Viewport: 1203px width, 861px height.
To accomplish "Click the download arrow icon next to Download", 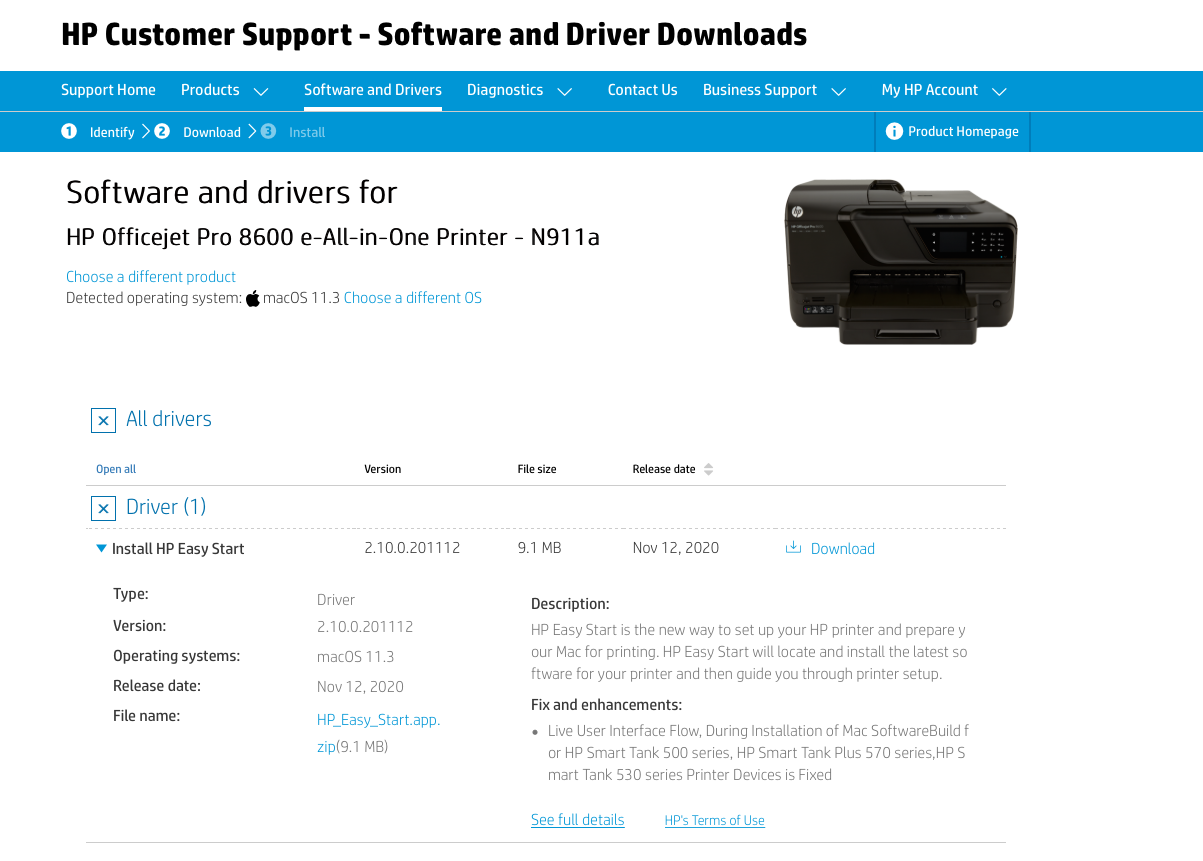I will click(794, 548).
